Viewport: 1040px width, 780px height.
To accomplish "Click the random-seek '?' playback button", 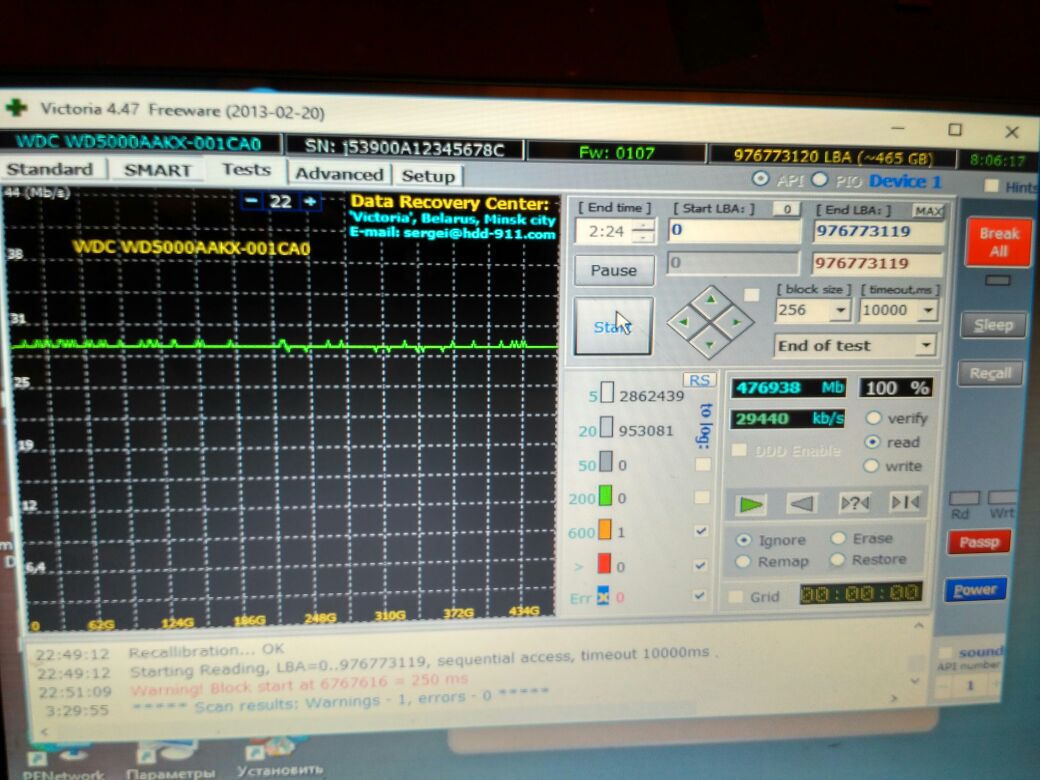I will click(x=854, y=503).
